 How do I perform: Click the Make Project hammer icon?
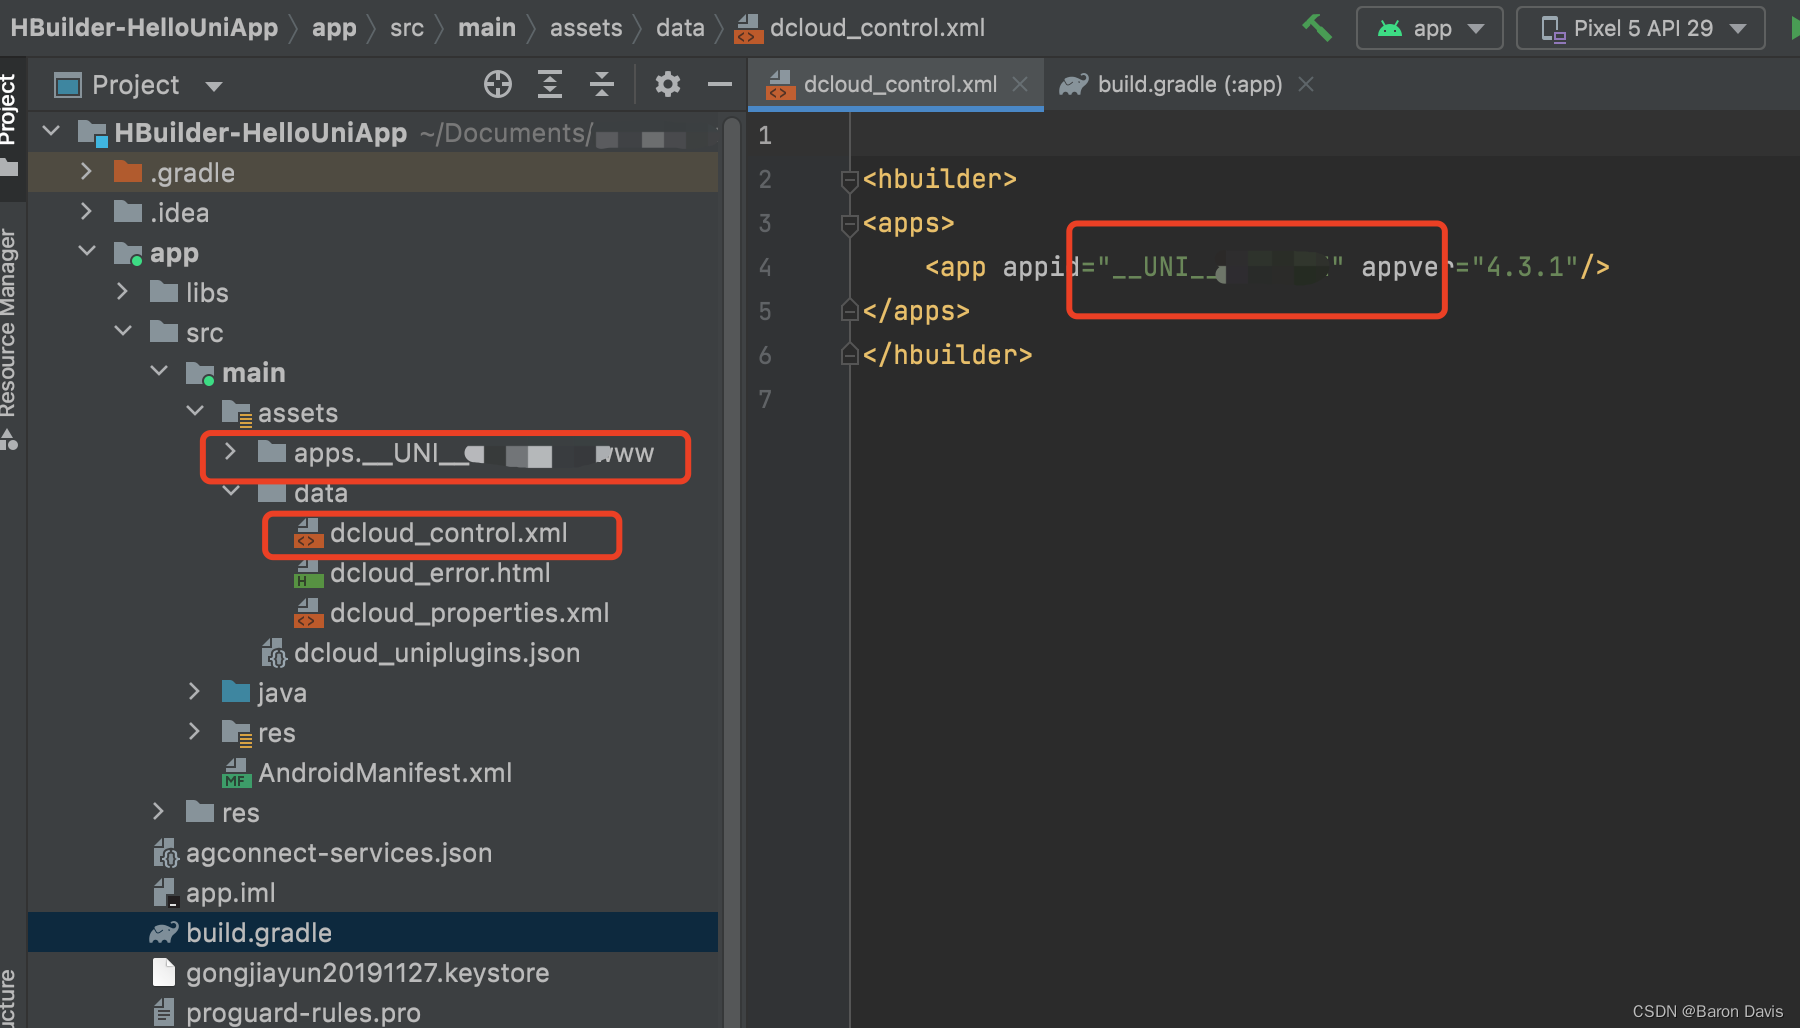(1317, 28)
